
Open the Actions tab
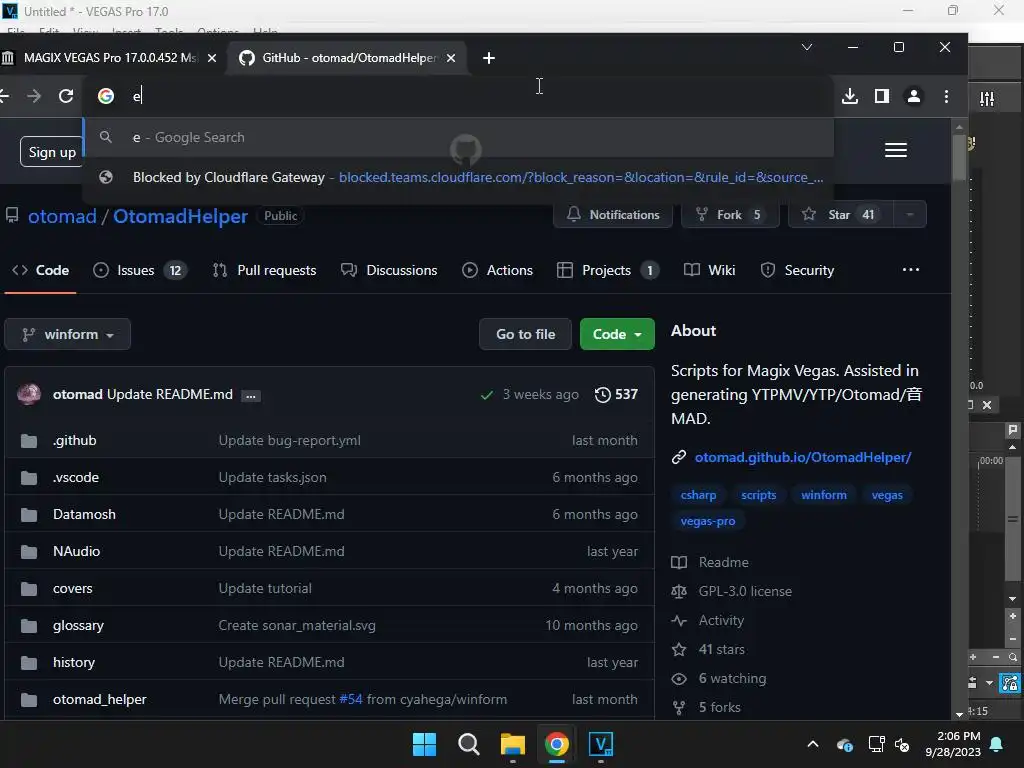tap(498, 270)
